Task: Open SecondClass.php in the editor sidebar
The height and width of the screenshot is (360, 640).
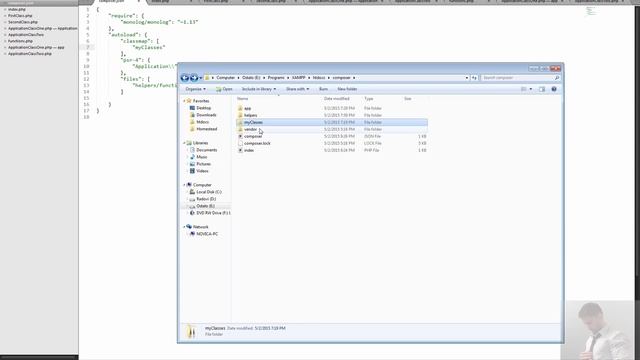Action: pyautogui.click(x=23, y=22)
